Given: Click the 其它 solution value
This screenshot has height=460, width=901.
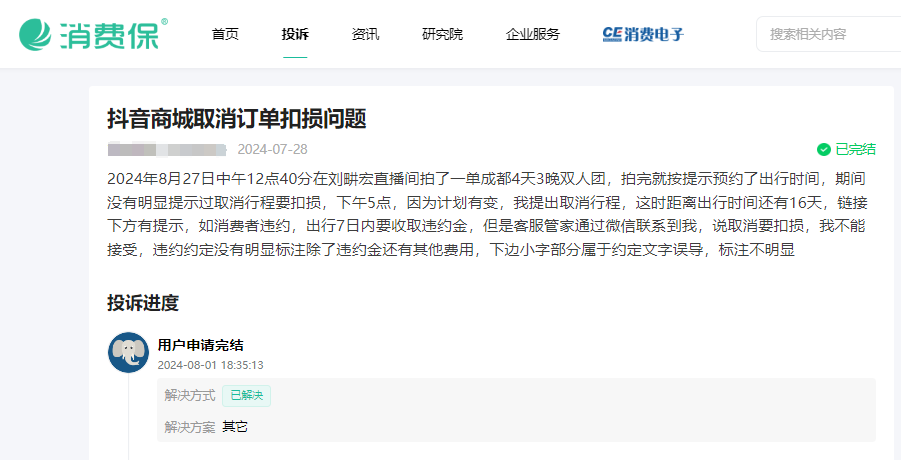Looking at the screenshot, I should (235, 427).
